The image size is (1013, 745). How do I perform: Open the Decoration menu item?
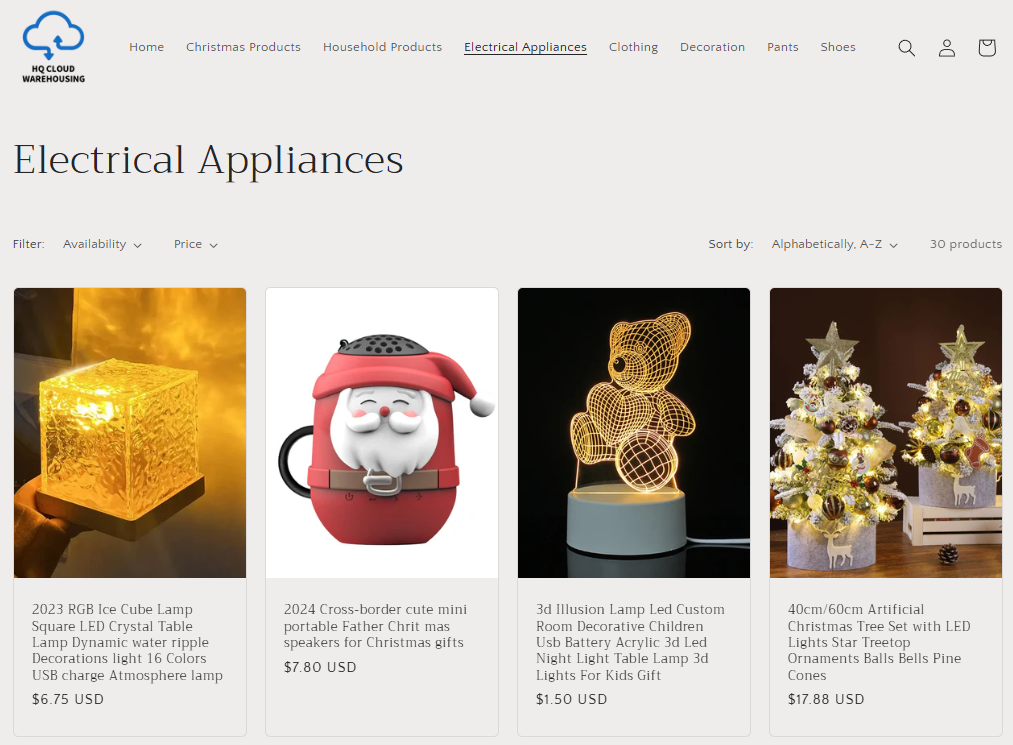coord(713,47)
